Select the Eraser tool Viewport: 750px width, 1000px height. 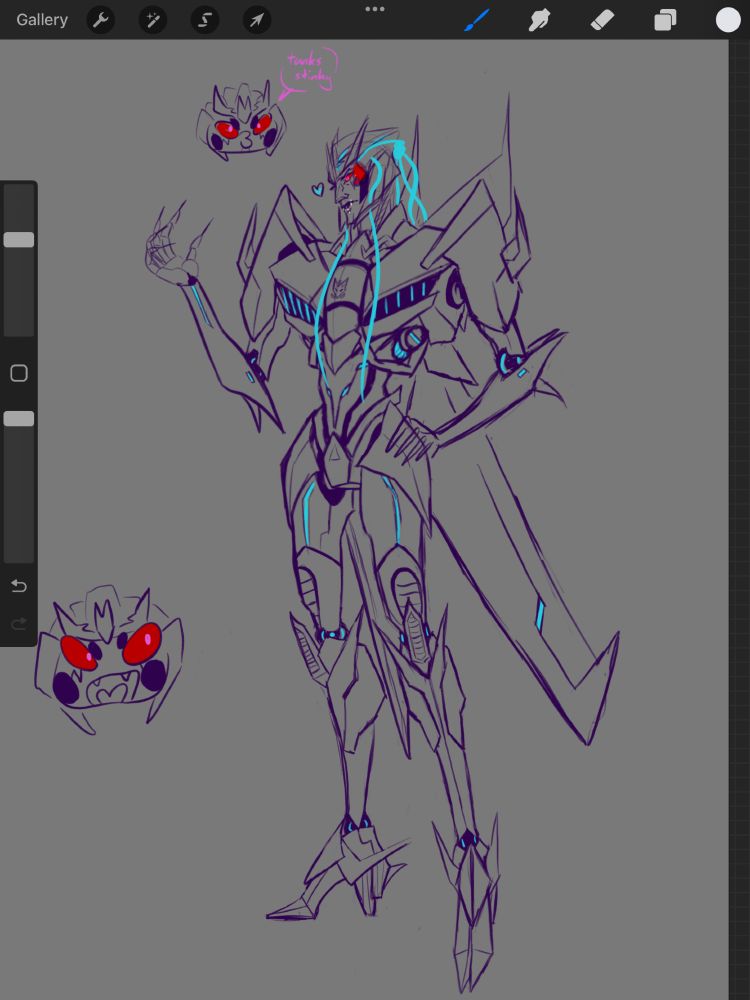tap(602, 20)
